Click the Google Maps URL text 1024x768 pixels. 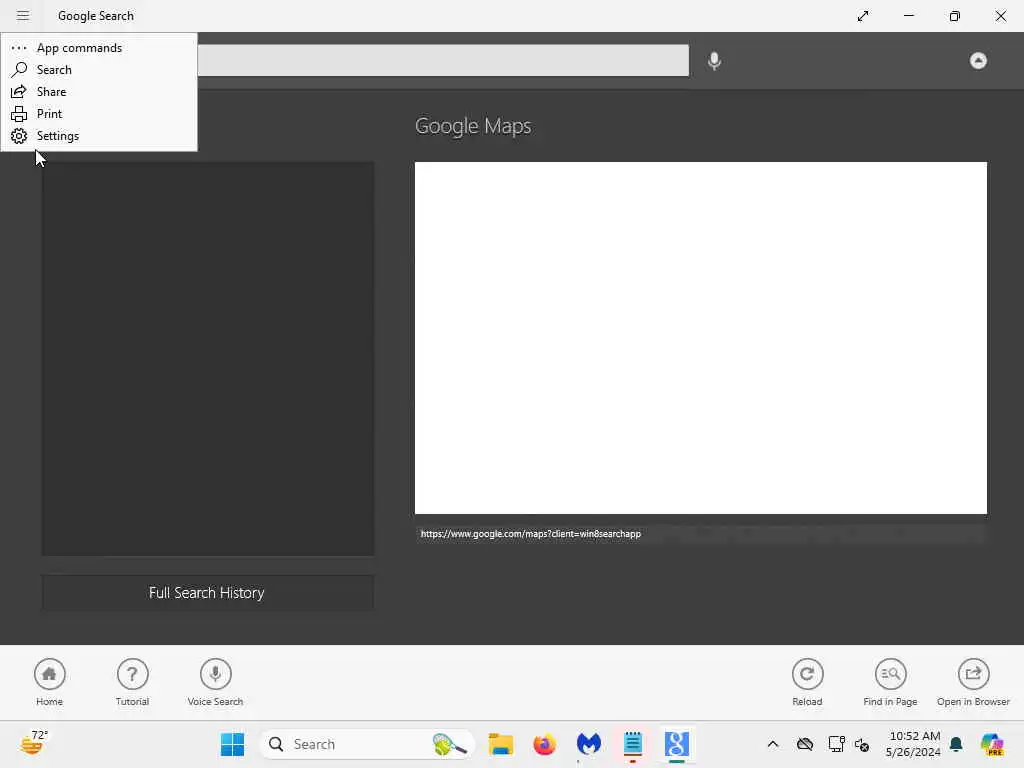[x=530, y=534]
